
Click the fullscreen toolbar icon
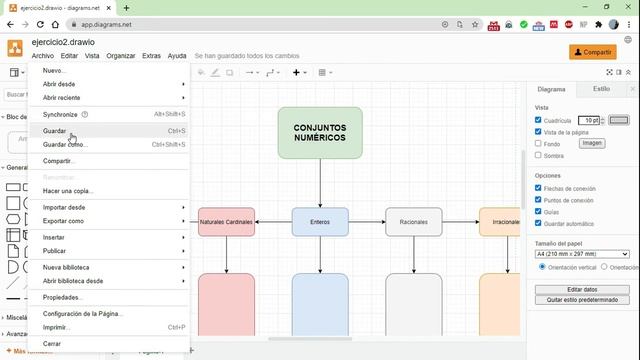[609, 72]
